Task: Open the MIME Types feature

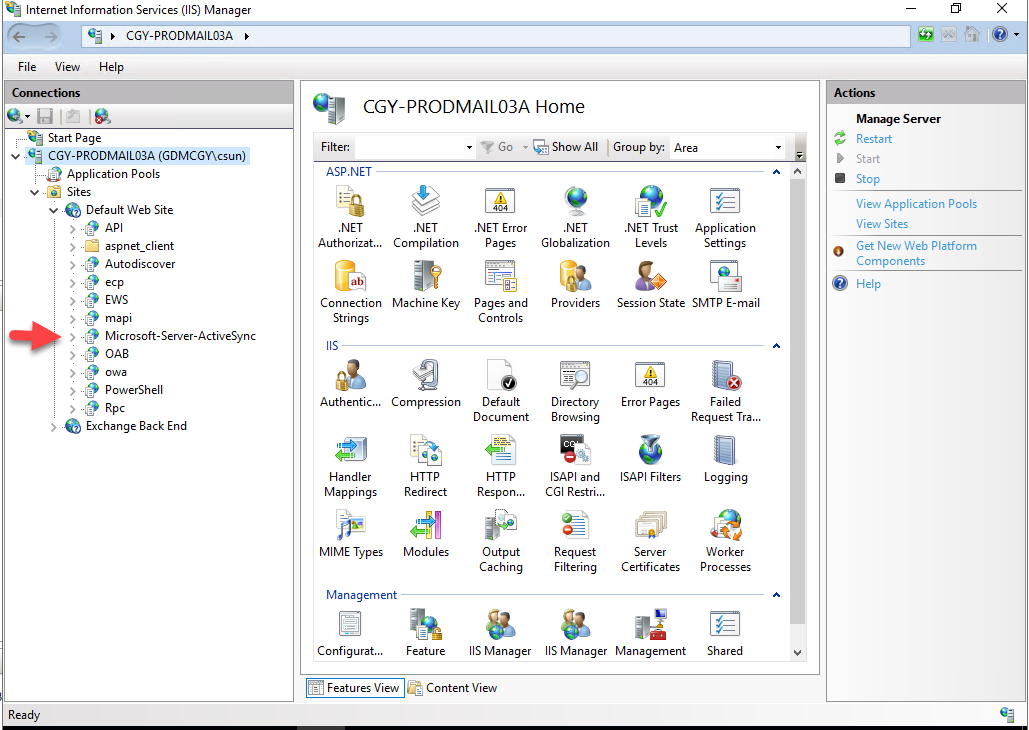Action: [350, 534]
